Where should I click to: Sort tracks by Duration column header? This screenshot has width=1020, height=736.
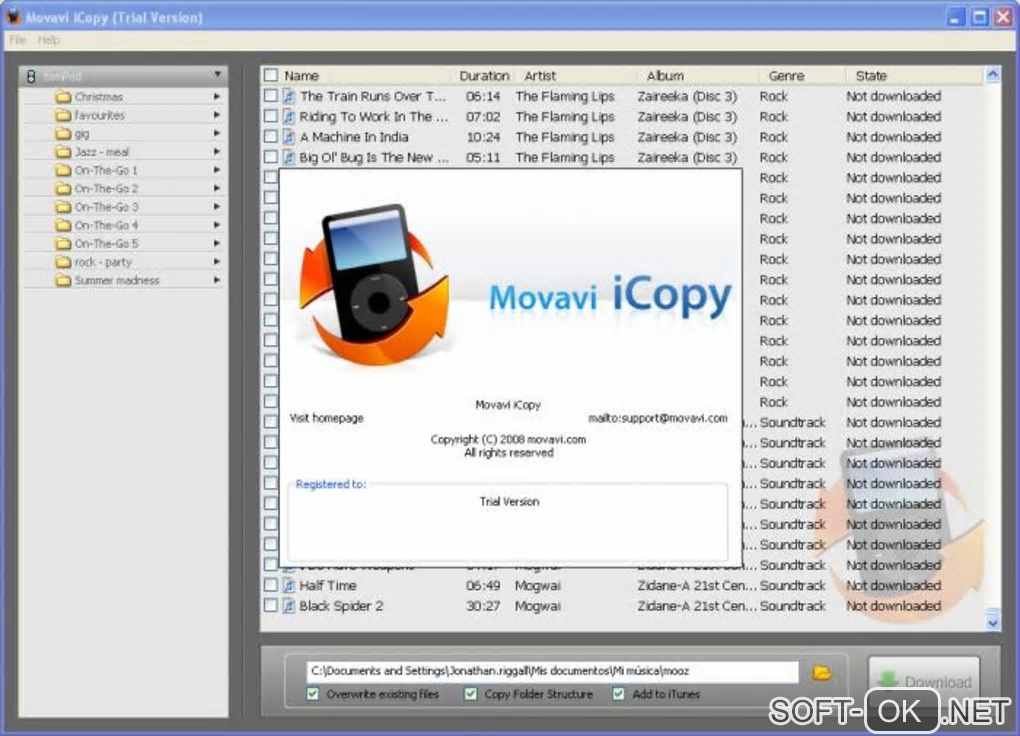tap(484, 75)
